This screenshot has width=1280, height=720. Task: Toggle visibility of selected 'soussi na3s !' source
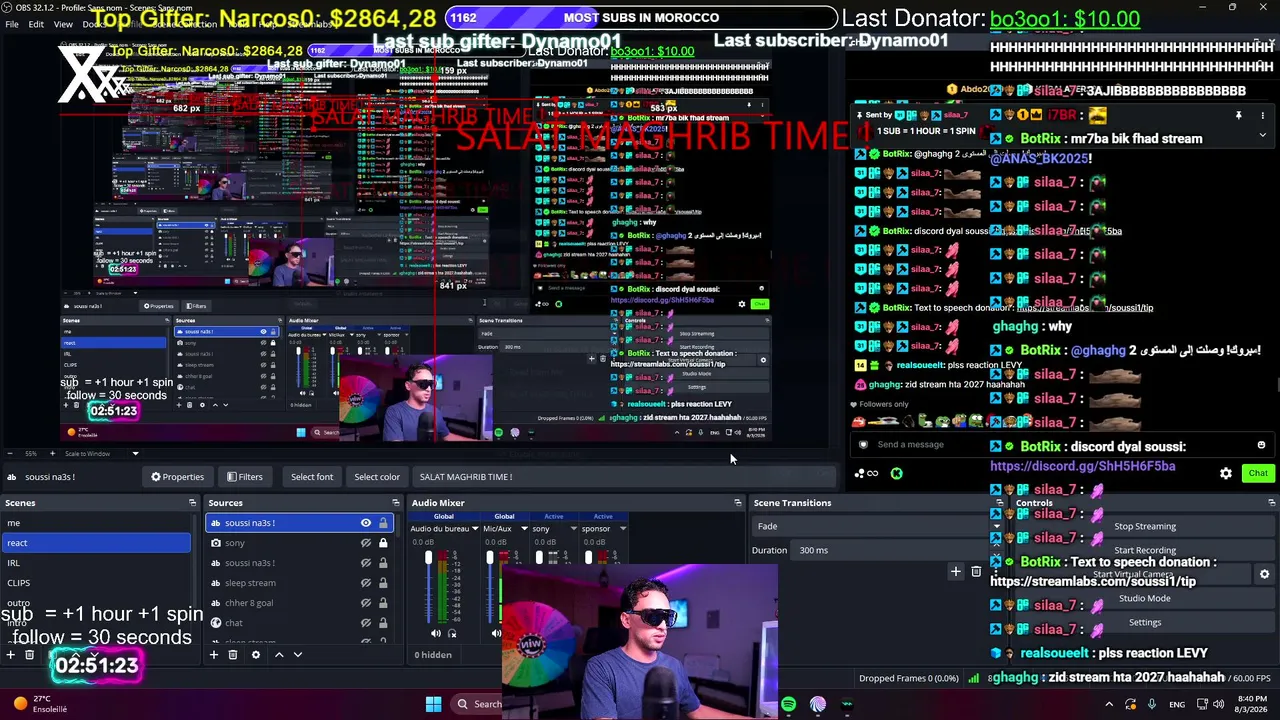366,523
